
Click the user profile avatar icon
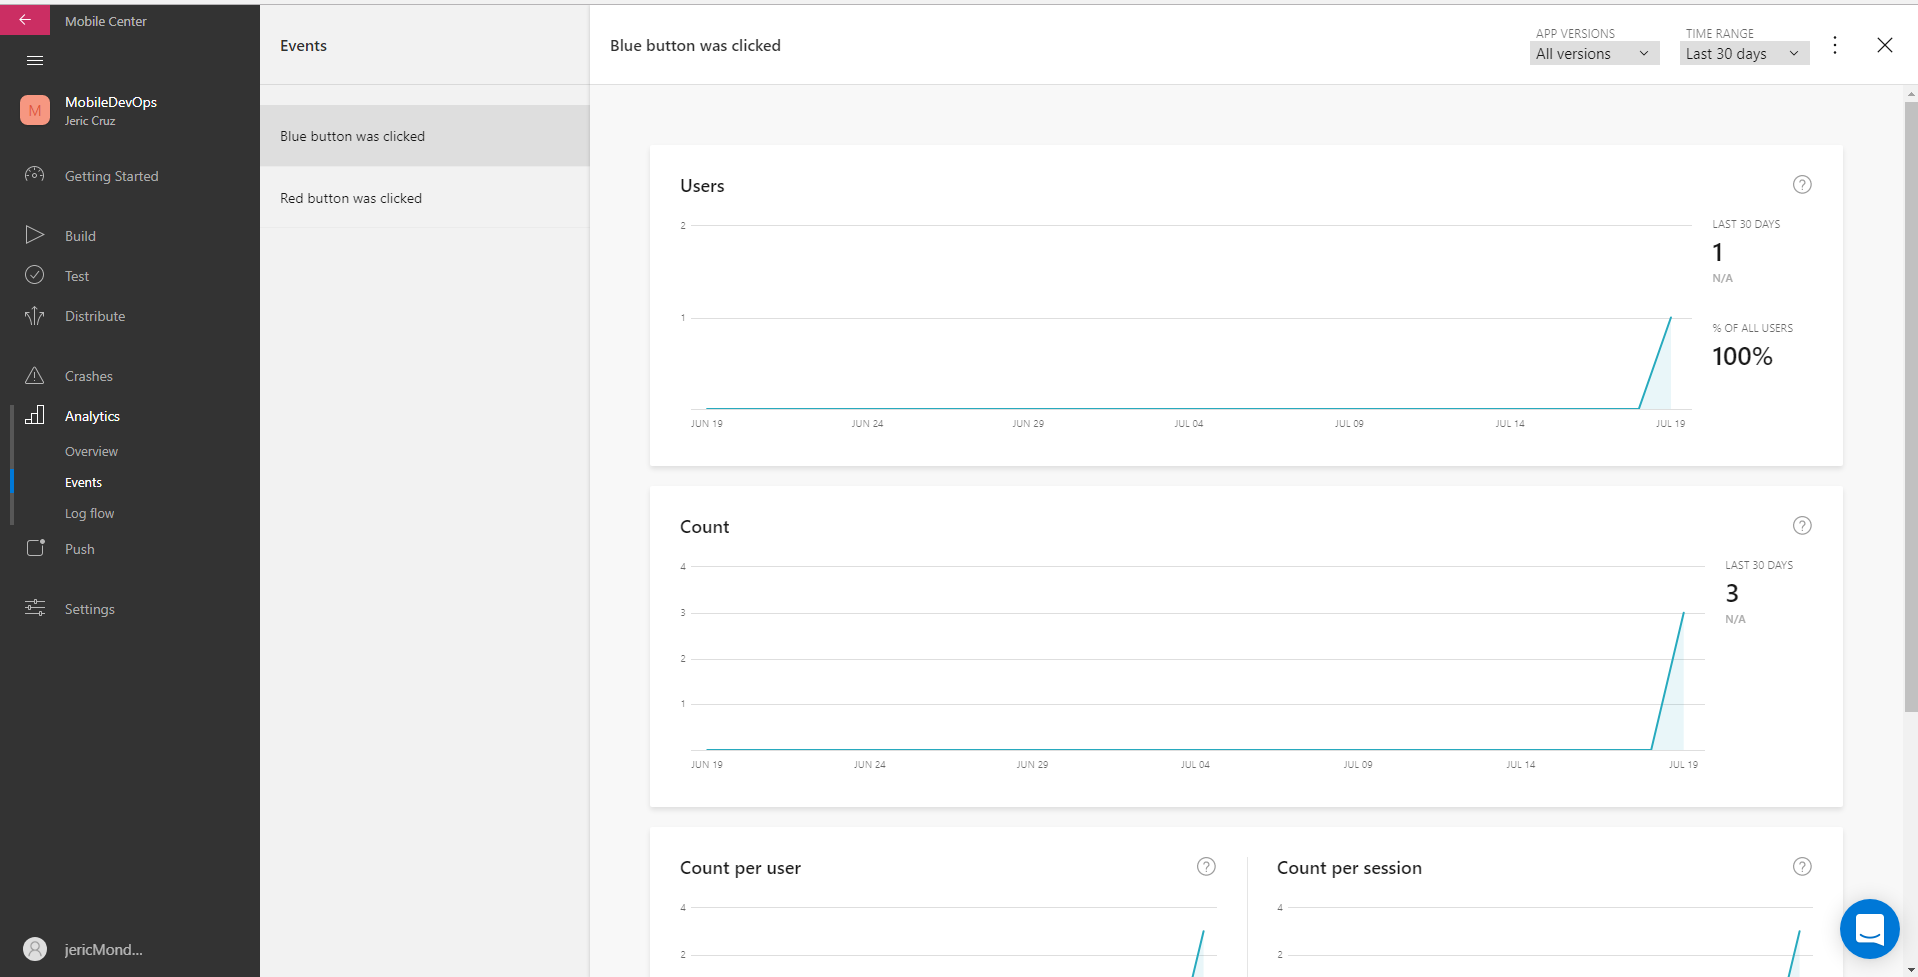click(35, 949)
